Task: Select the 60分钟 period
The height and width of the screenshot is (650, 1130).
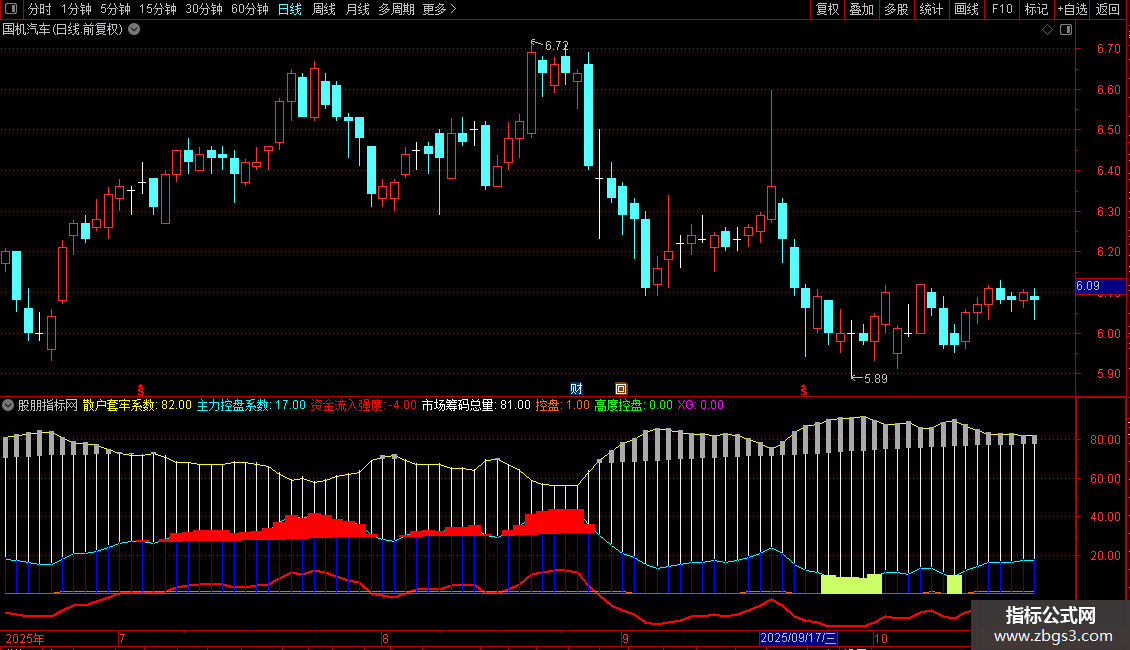Action: click(x=250, y=9)
